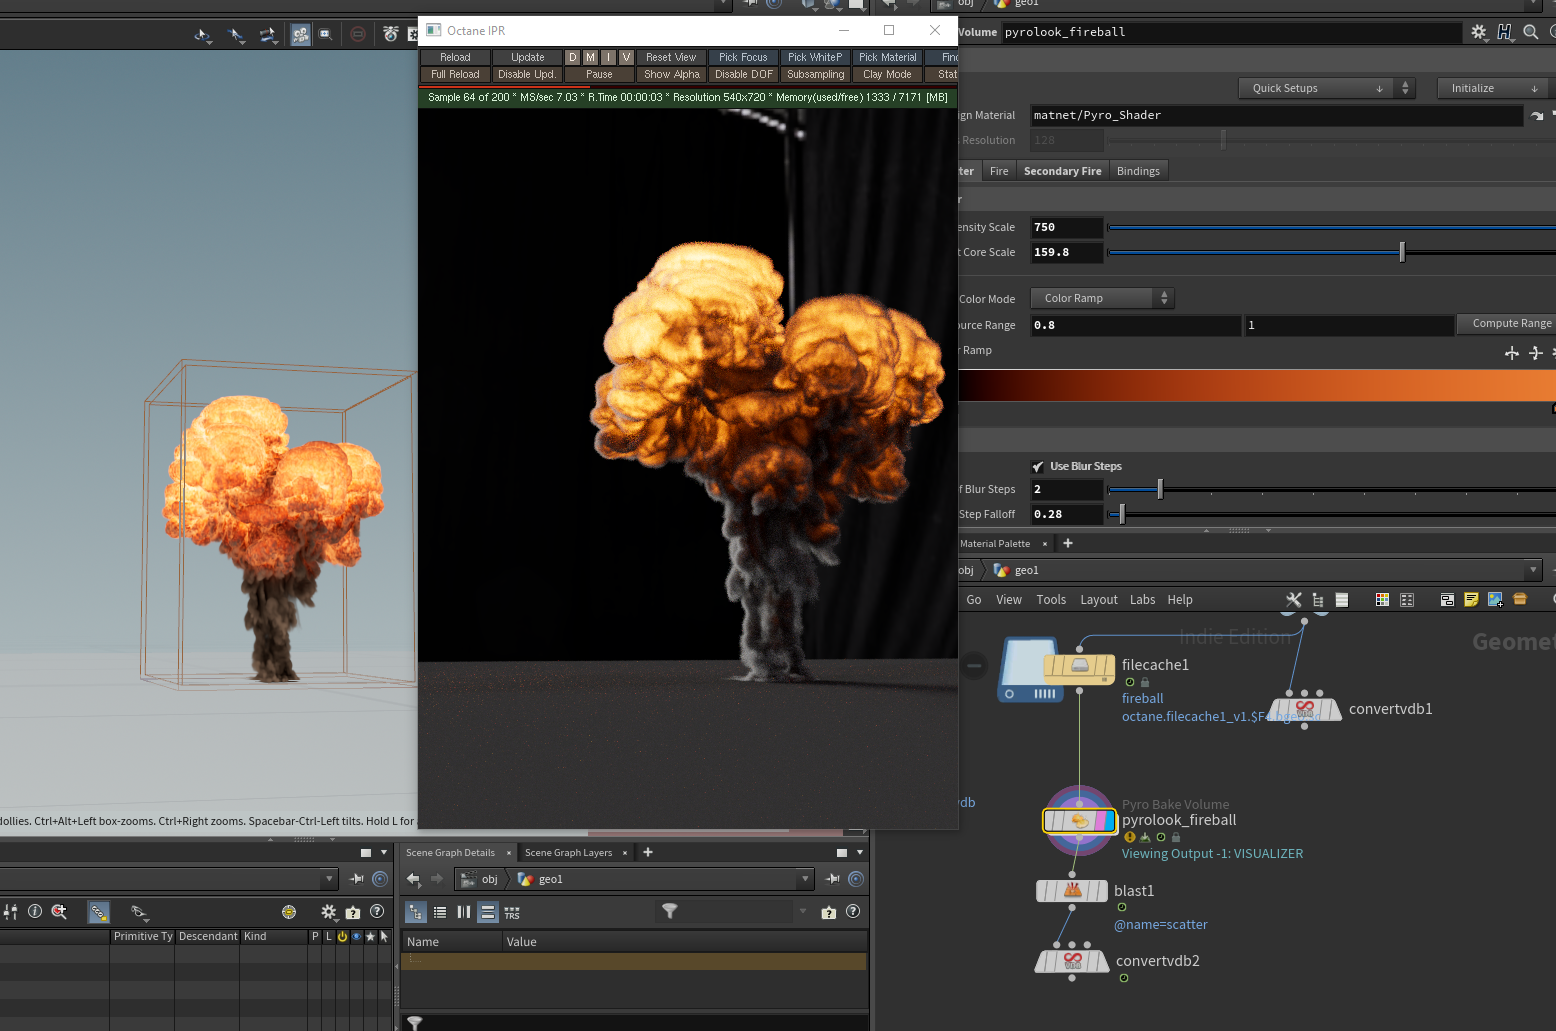This screenshot has height=1031, width=1556.
Task: Click the background image icon in network toolbar
Action: [1495, 600]
